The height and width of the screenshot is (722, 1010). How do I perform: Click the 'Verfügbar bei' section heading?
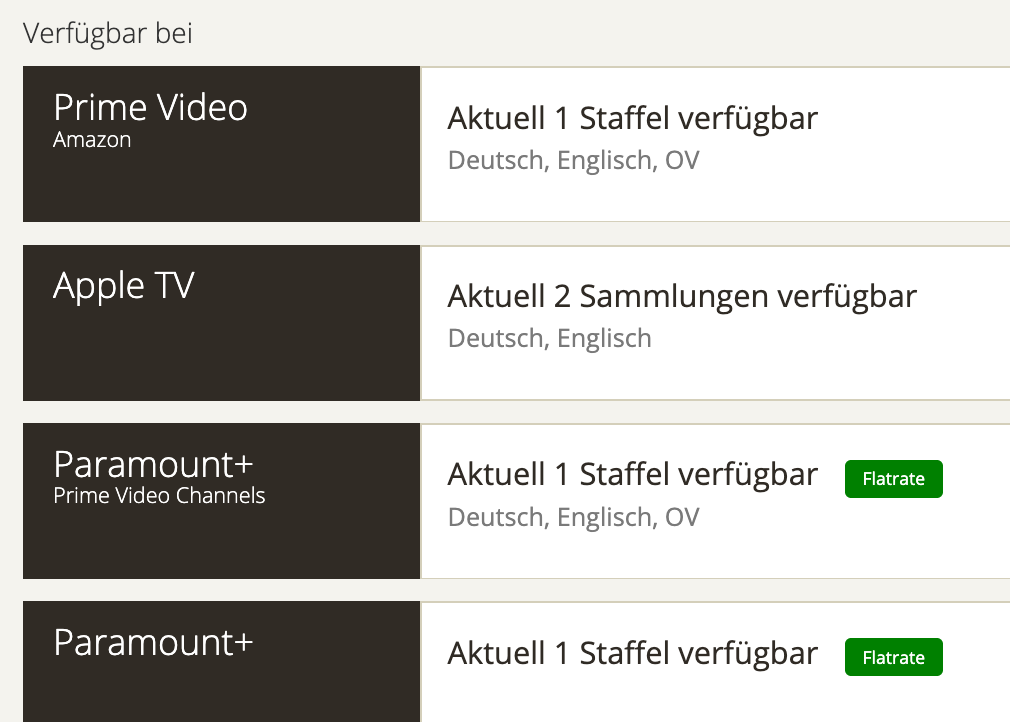tap(108, 33)
